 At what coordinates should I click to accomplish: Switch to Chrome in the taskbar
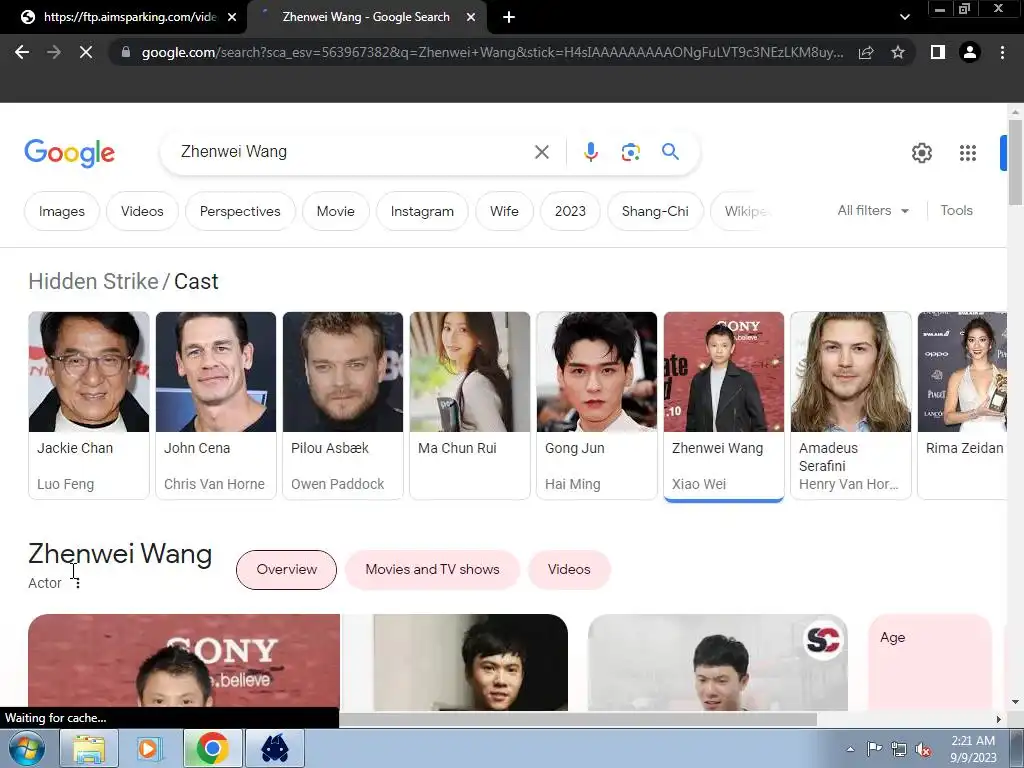coord(212,748)
